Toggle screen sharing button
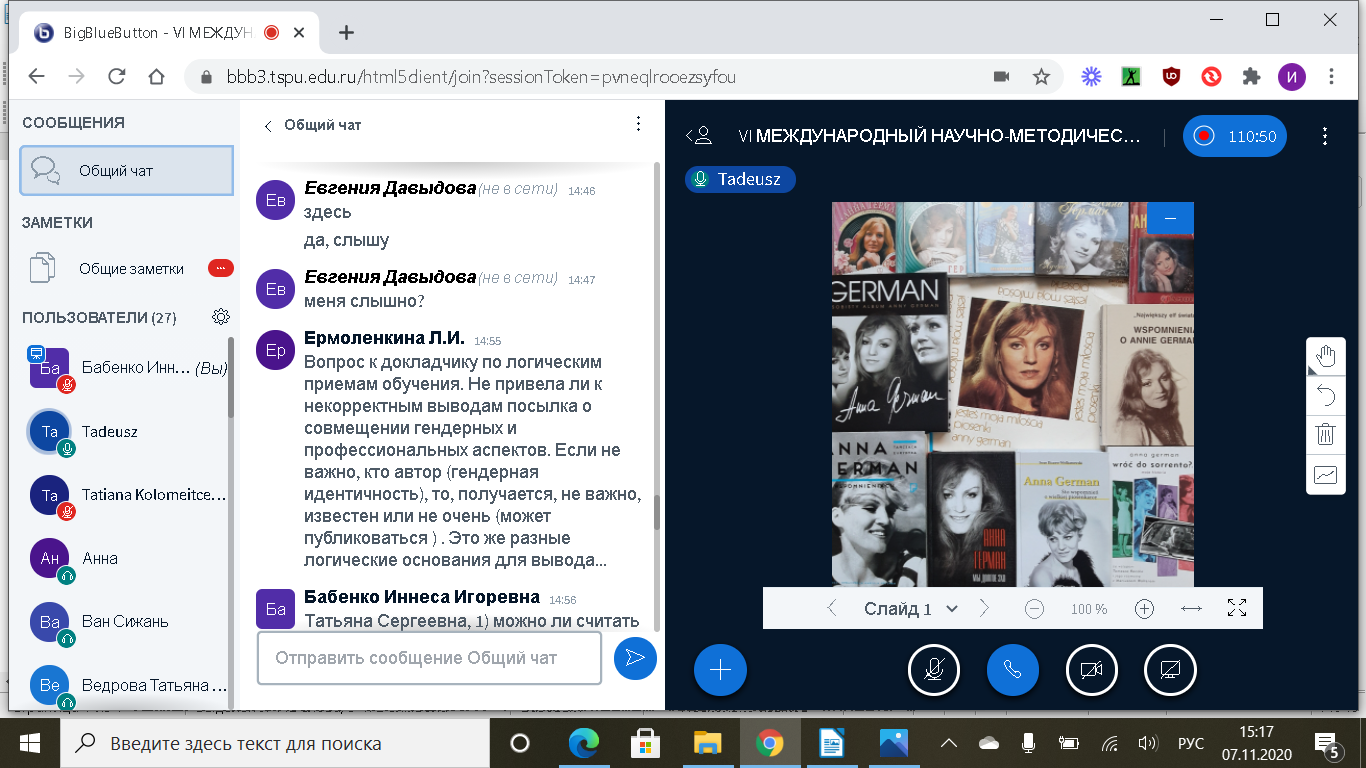The height and width of the screenshot is (768, 1366). click(1170, 670)
